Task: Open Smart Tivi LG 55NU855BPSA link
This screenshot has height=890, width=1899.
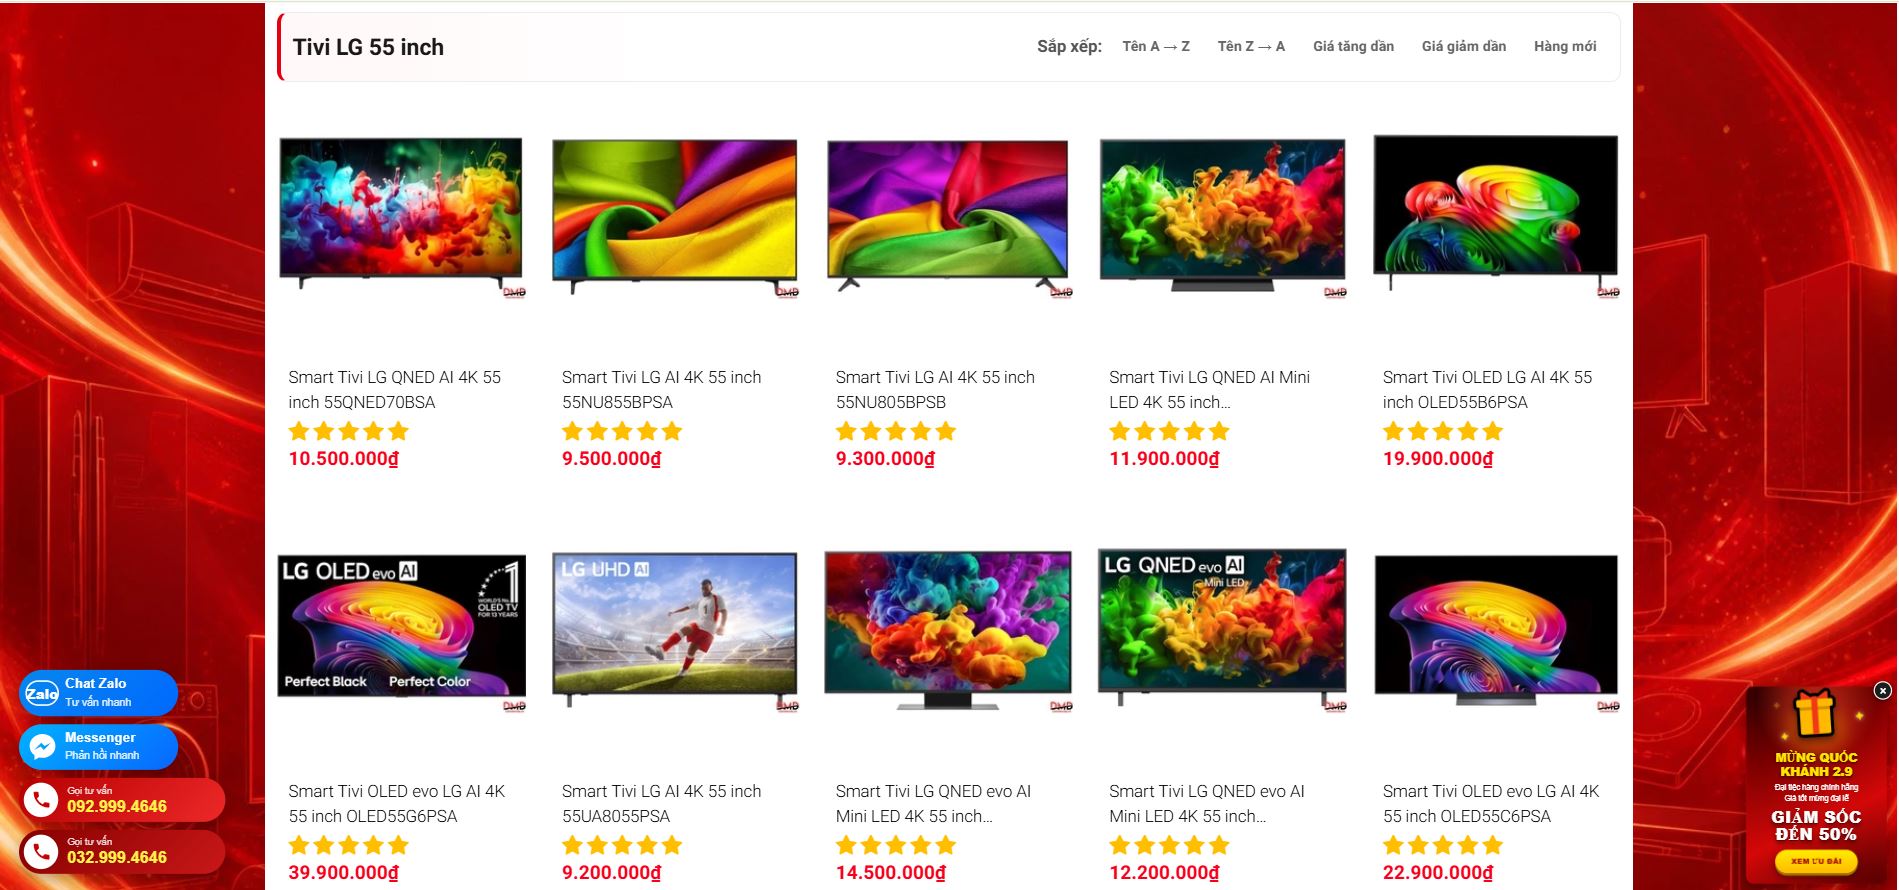Action: coord(661,389)
